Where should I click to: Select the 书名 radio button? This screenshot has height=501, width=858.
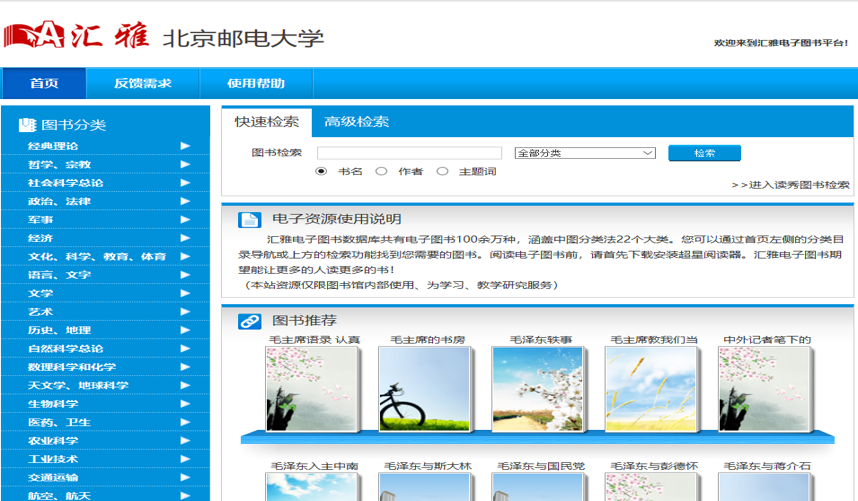[321, 171]
